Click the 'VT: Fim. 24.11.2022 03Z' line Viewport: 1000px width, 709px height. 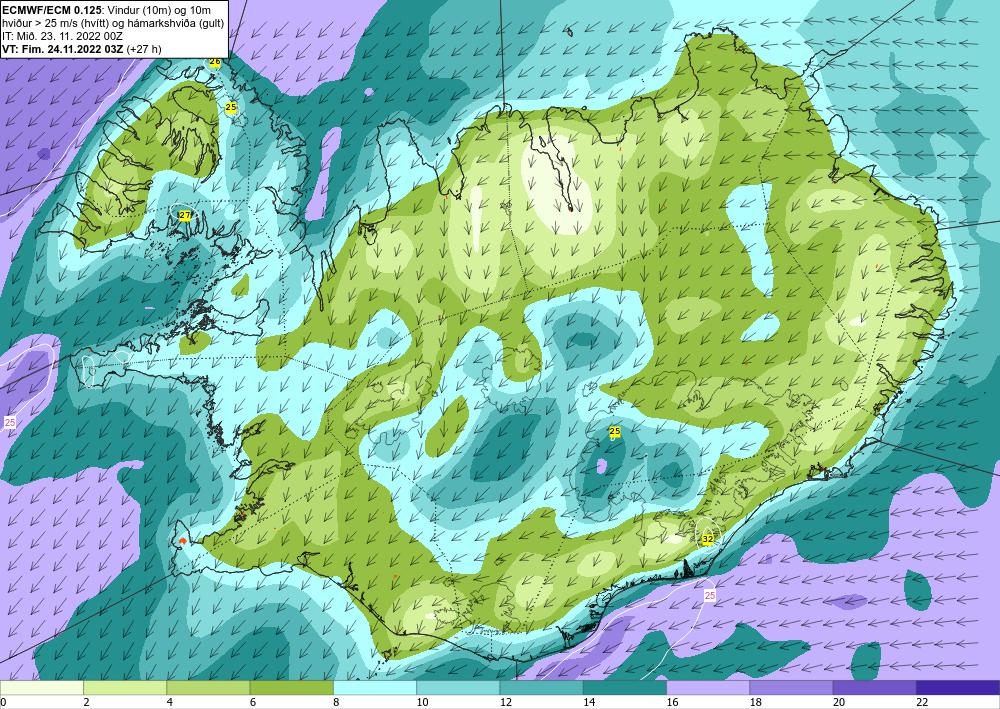click(x=82, y=49)
